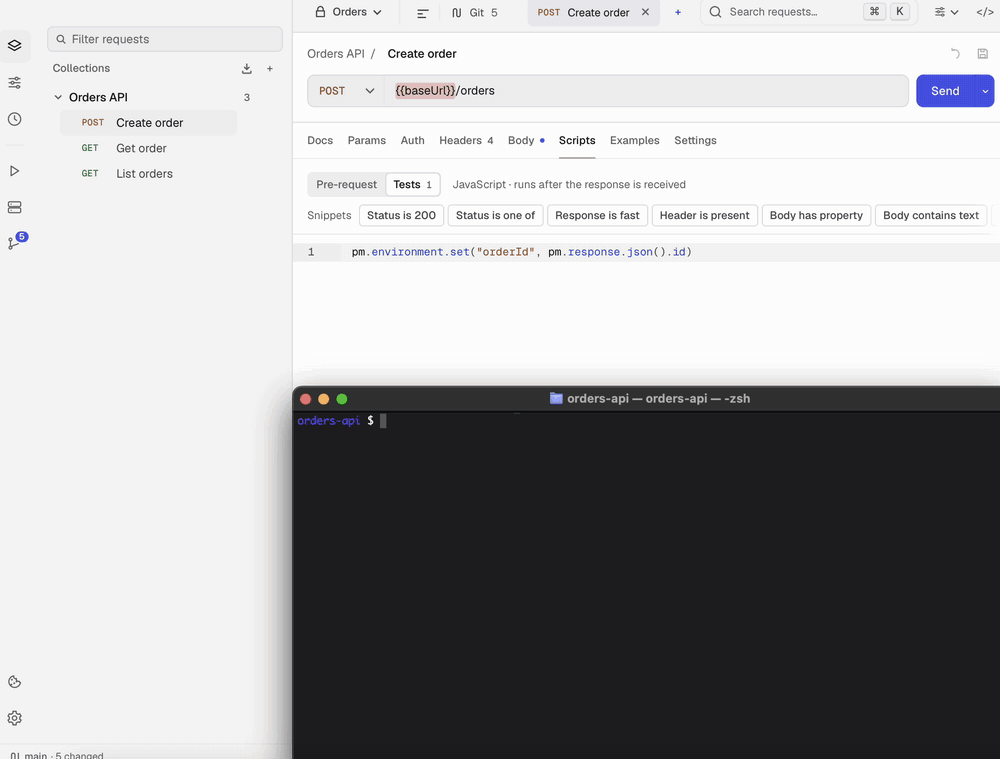Screen dimensions: 1000x759
Task: Open the history clock icon in sidebar
Action: (15, 119)
